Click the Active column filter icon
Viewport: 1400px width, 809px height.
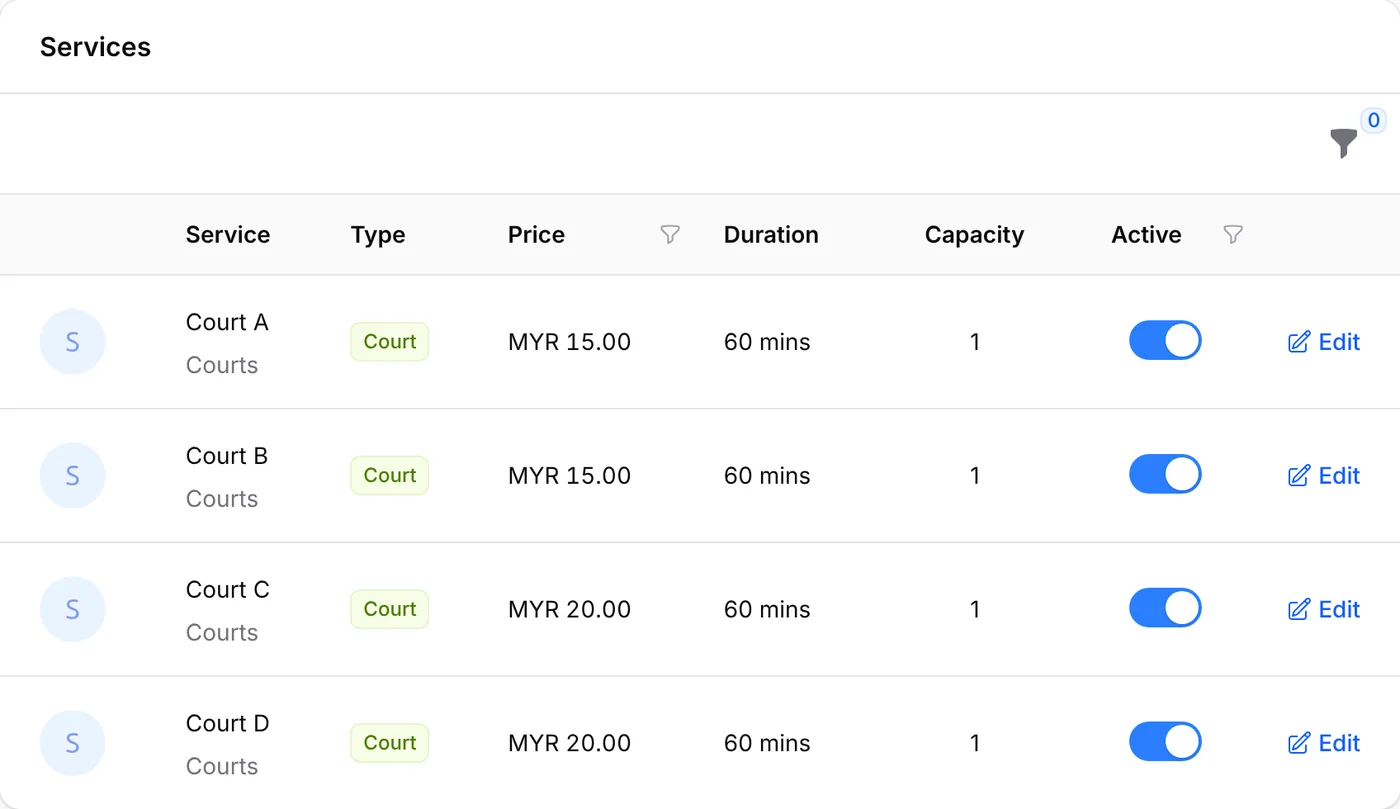(1233, 235)
